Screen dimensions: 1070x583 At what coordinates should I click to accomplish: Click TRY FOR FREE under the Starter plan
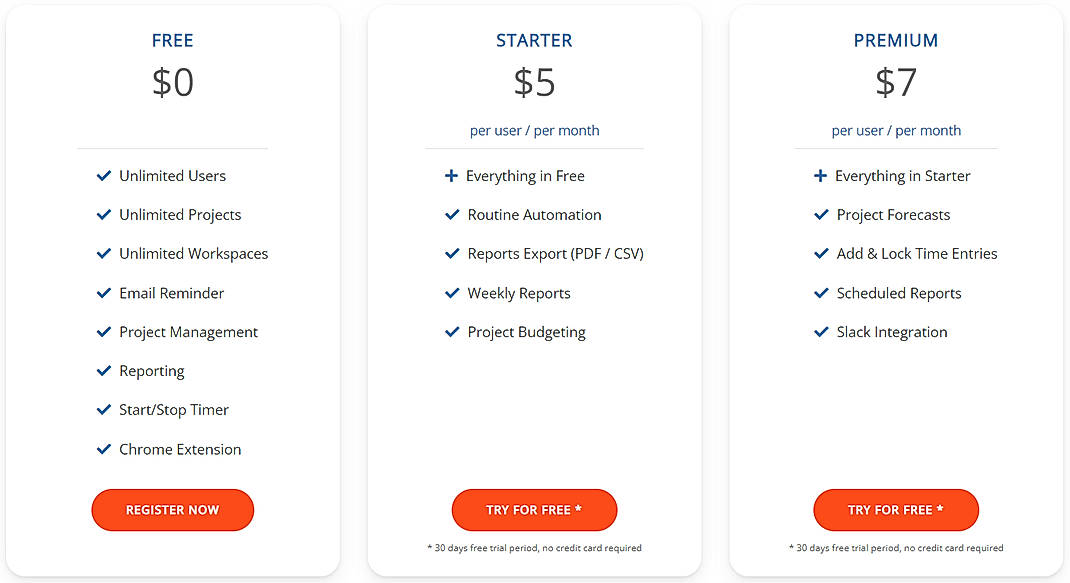click(534, 510)
